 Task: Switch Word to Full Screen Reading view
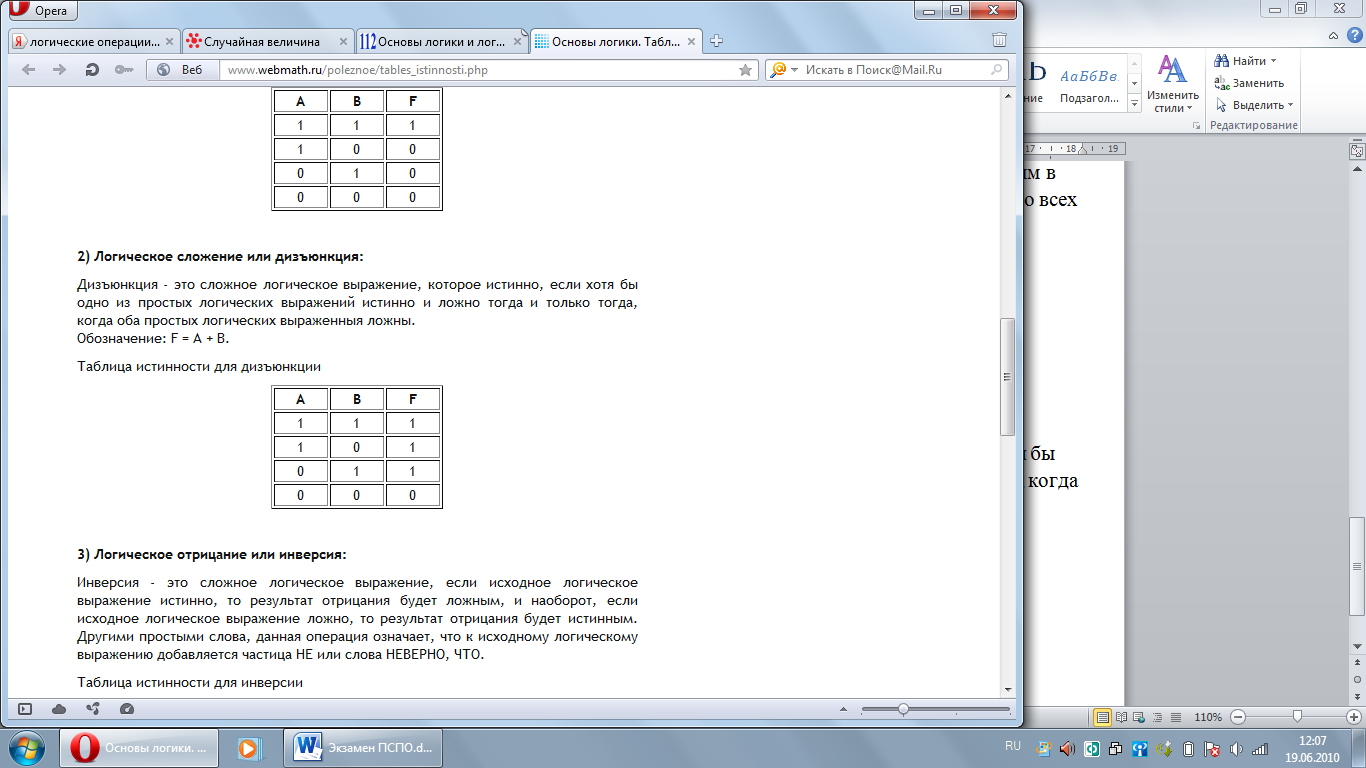click(1122, 717)
